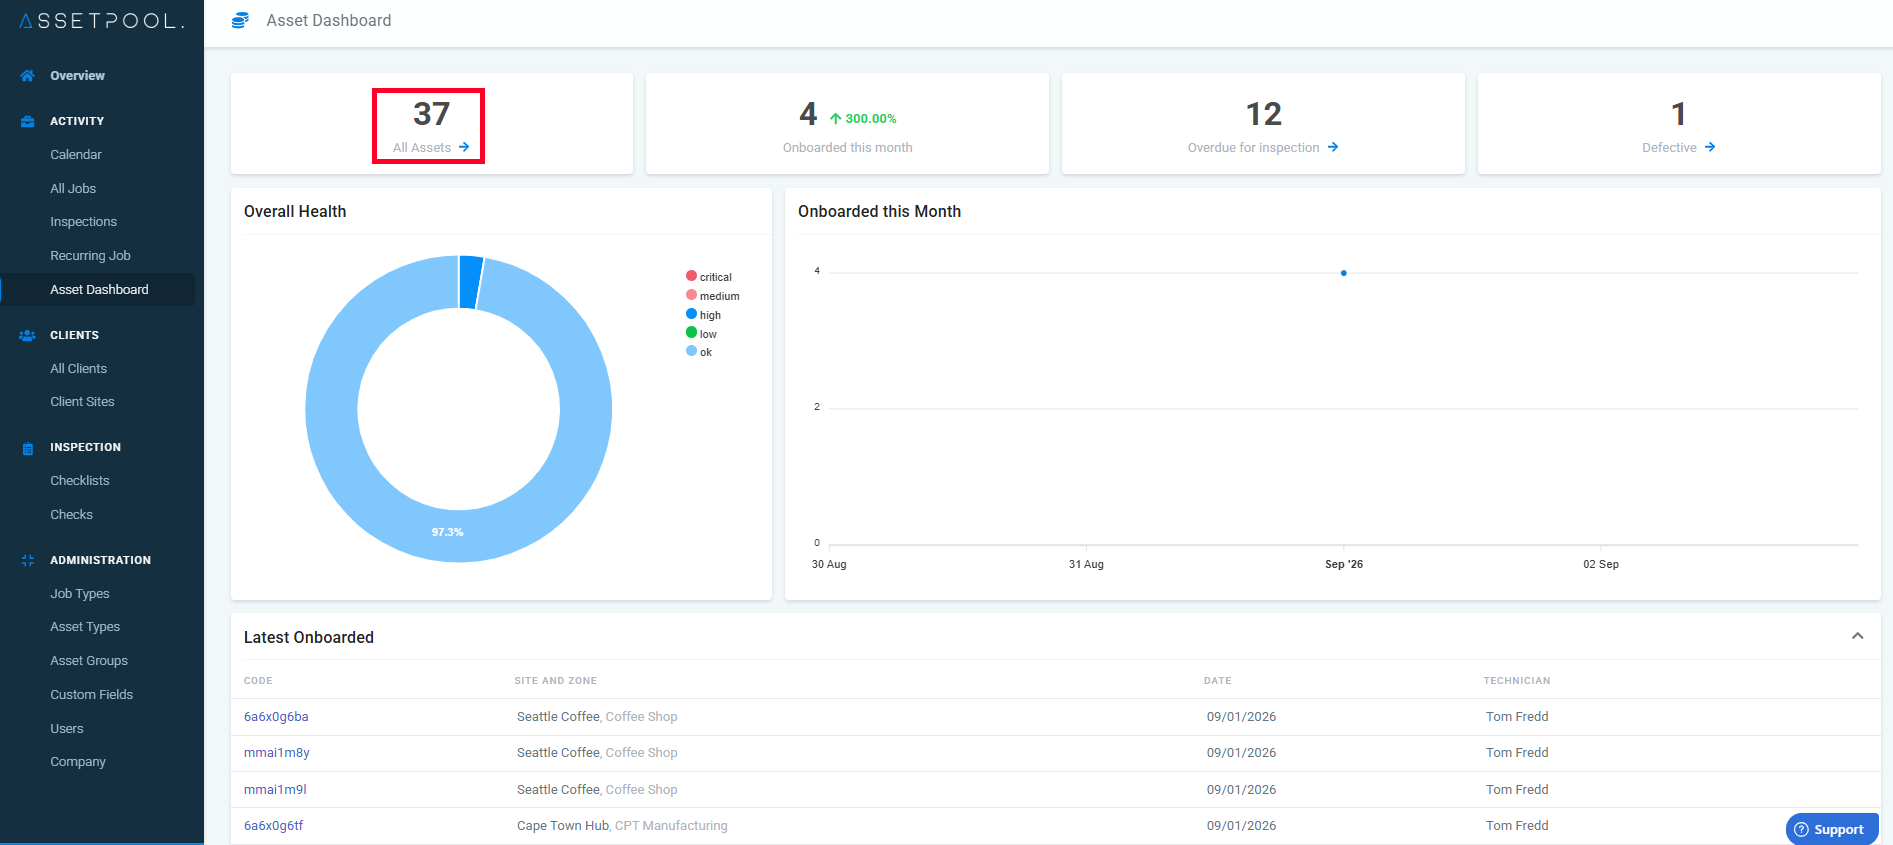Click the Asset Dashboard header coins icon
The width and height of the screenshot is (1893, 845).
[x=240, y=20]
